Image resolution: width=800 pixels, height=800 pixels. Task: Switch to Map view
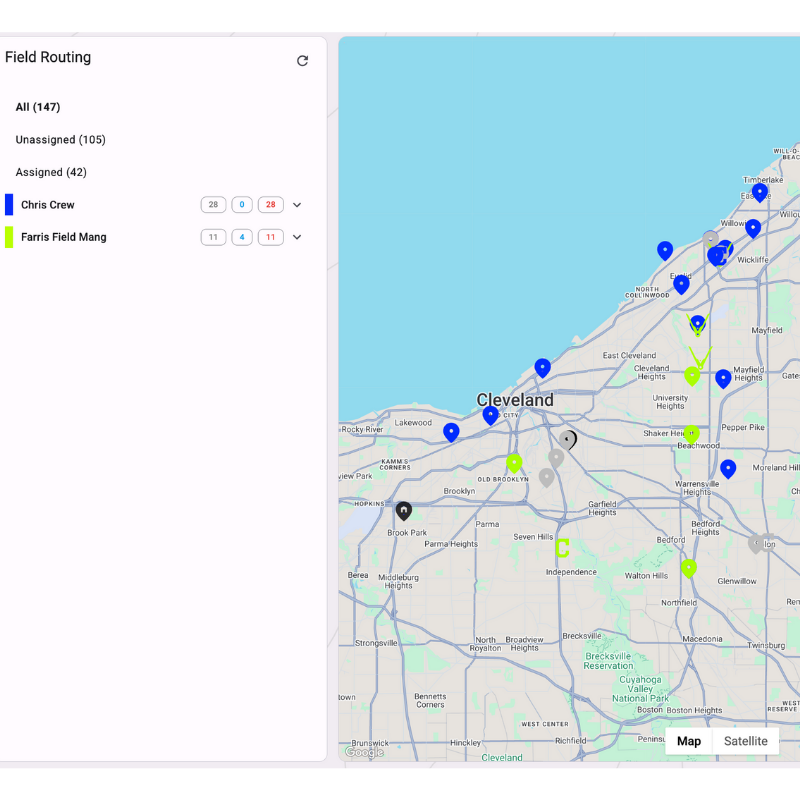point(689,741)
